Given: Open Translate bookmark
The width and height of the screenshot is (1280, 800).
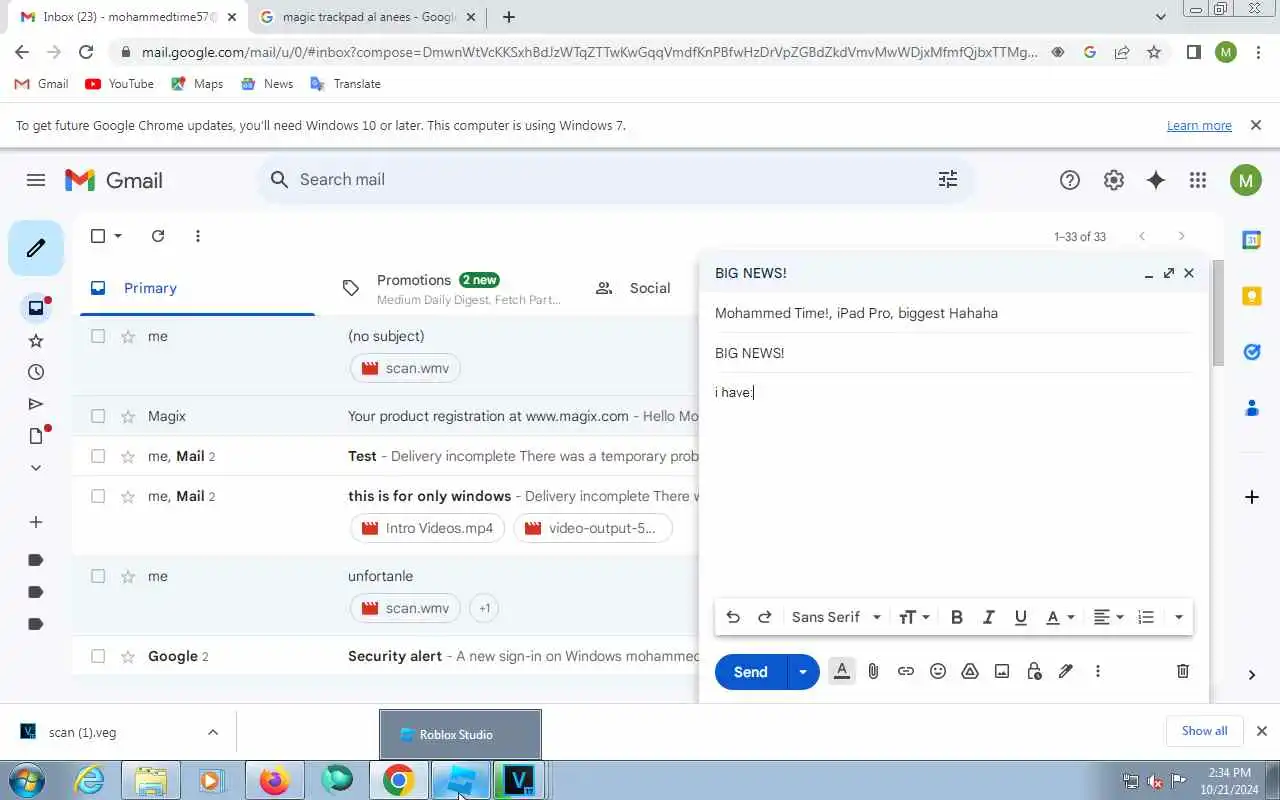Looking at the screenshot, I should (x=346, y=84).
